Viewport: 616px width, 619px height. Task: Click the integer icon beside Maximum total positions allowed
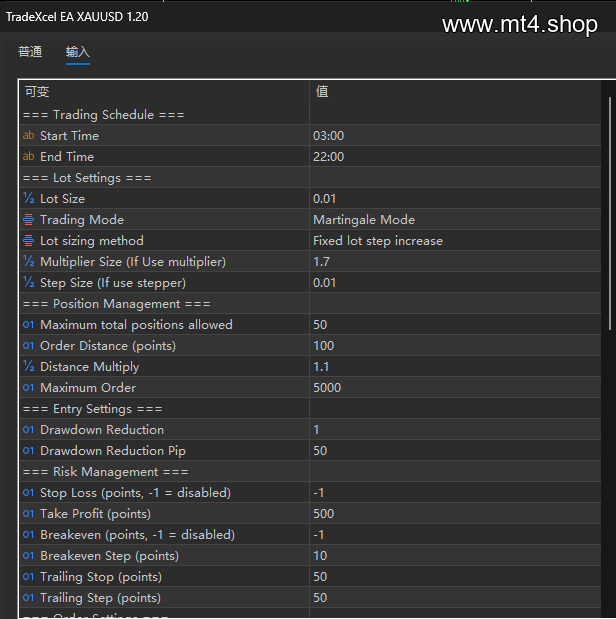point(28,325)
